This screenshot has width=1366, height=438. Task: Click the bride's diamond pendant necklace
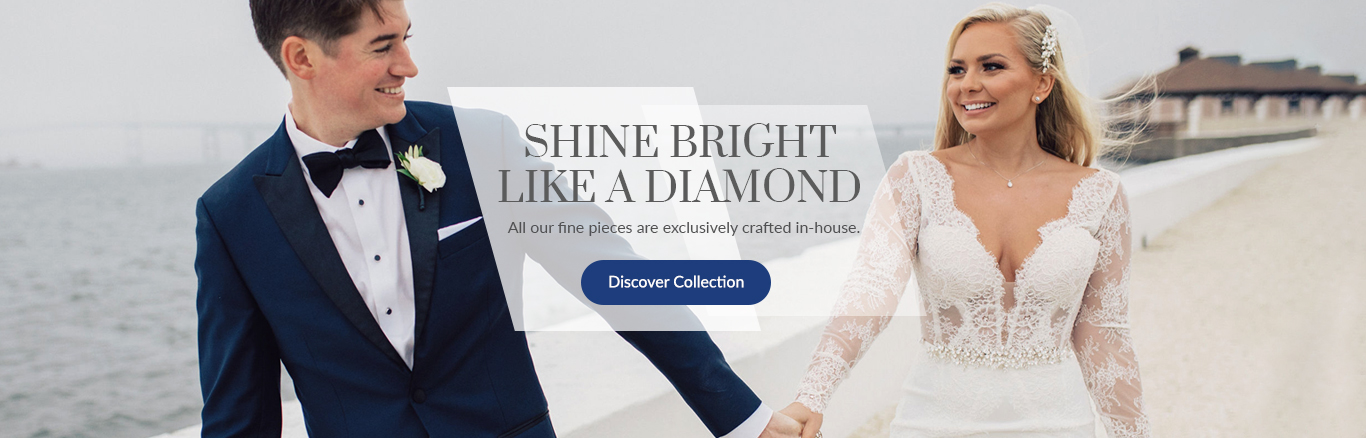[x=1010, y=184]
